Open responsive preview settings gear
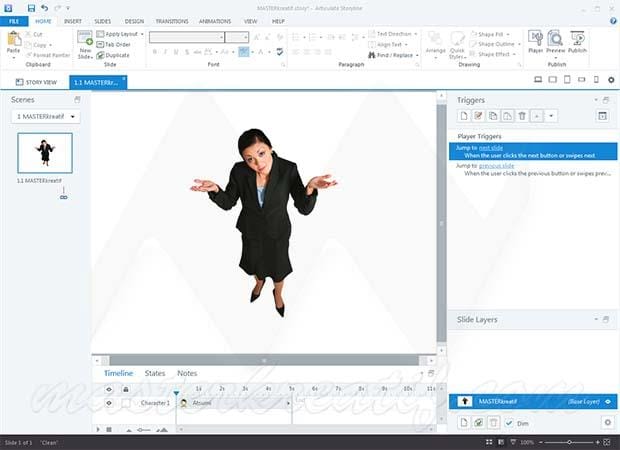The width and height of the screenshot is (620, 450). (x=611, y=79)
